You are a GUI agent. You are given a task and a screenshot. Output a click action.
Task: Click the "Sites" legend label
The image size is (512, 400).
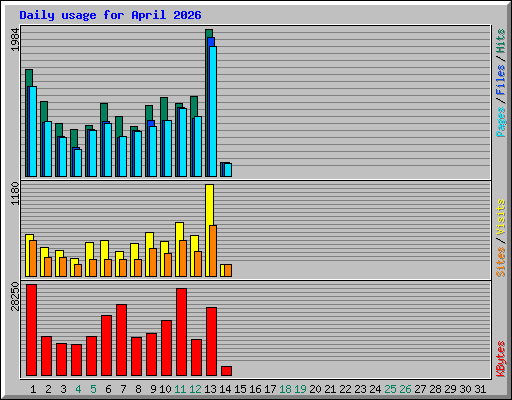(x=500, y=262)
